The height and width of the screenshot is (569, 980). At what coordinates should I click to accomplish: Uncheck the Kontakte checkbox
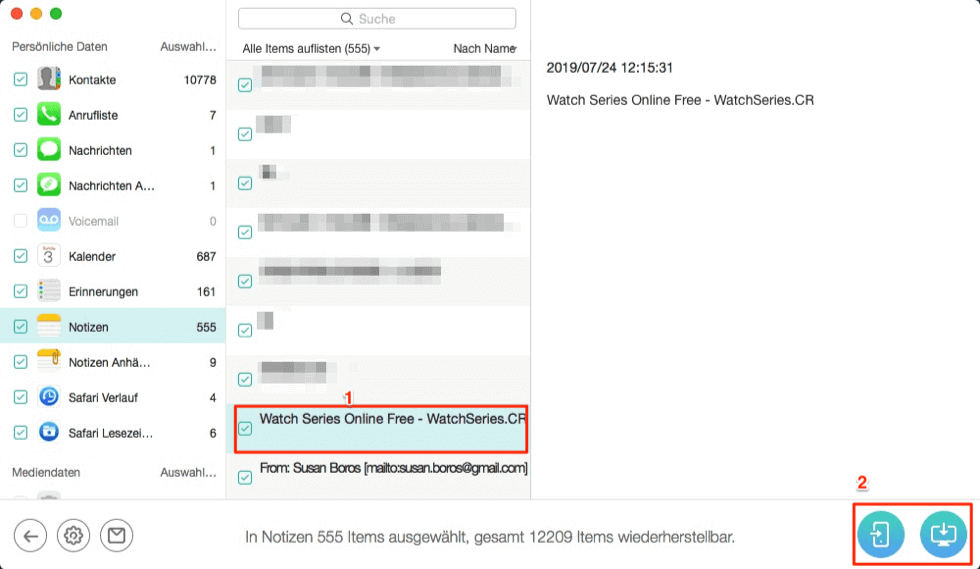pyautogui.click(x=21, y=79)
